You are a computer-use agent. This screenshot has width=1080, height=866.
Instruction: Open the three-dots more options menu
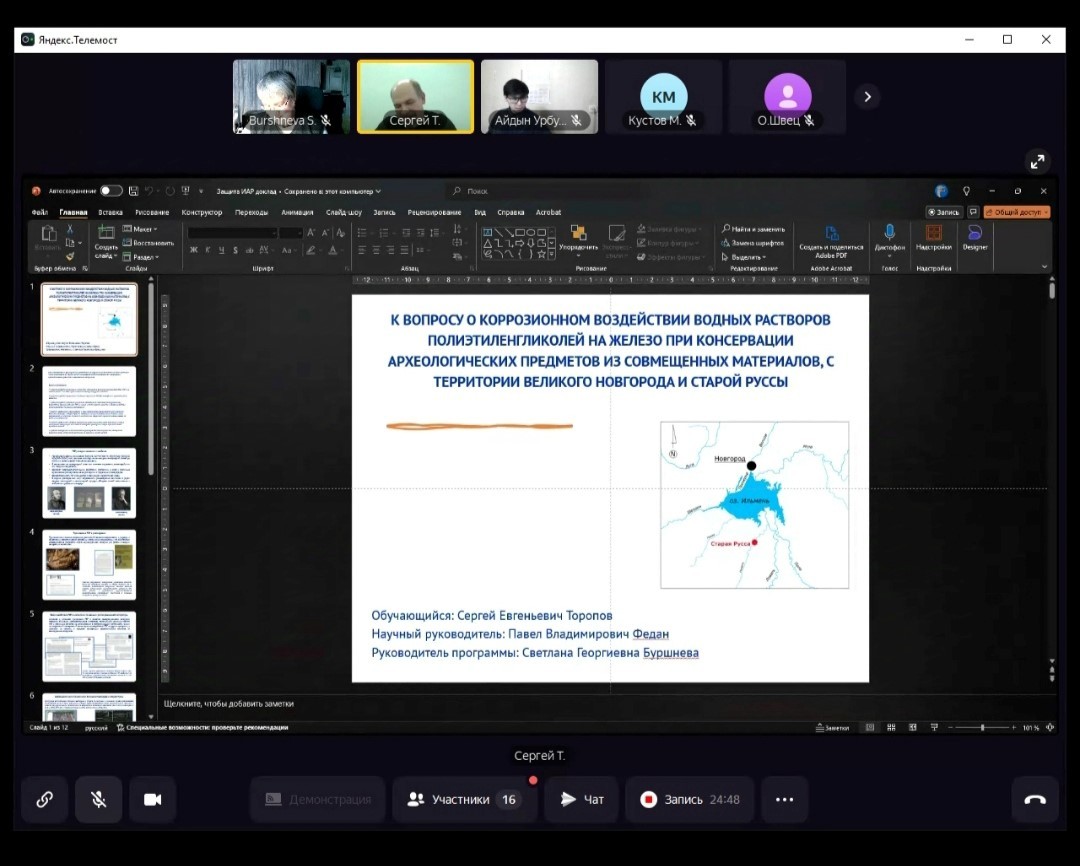tap(784, 799)
